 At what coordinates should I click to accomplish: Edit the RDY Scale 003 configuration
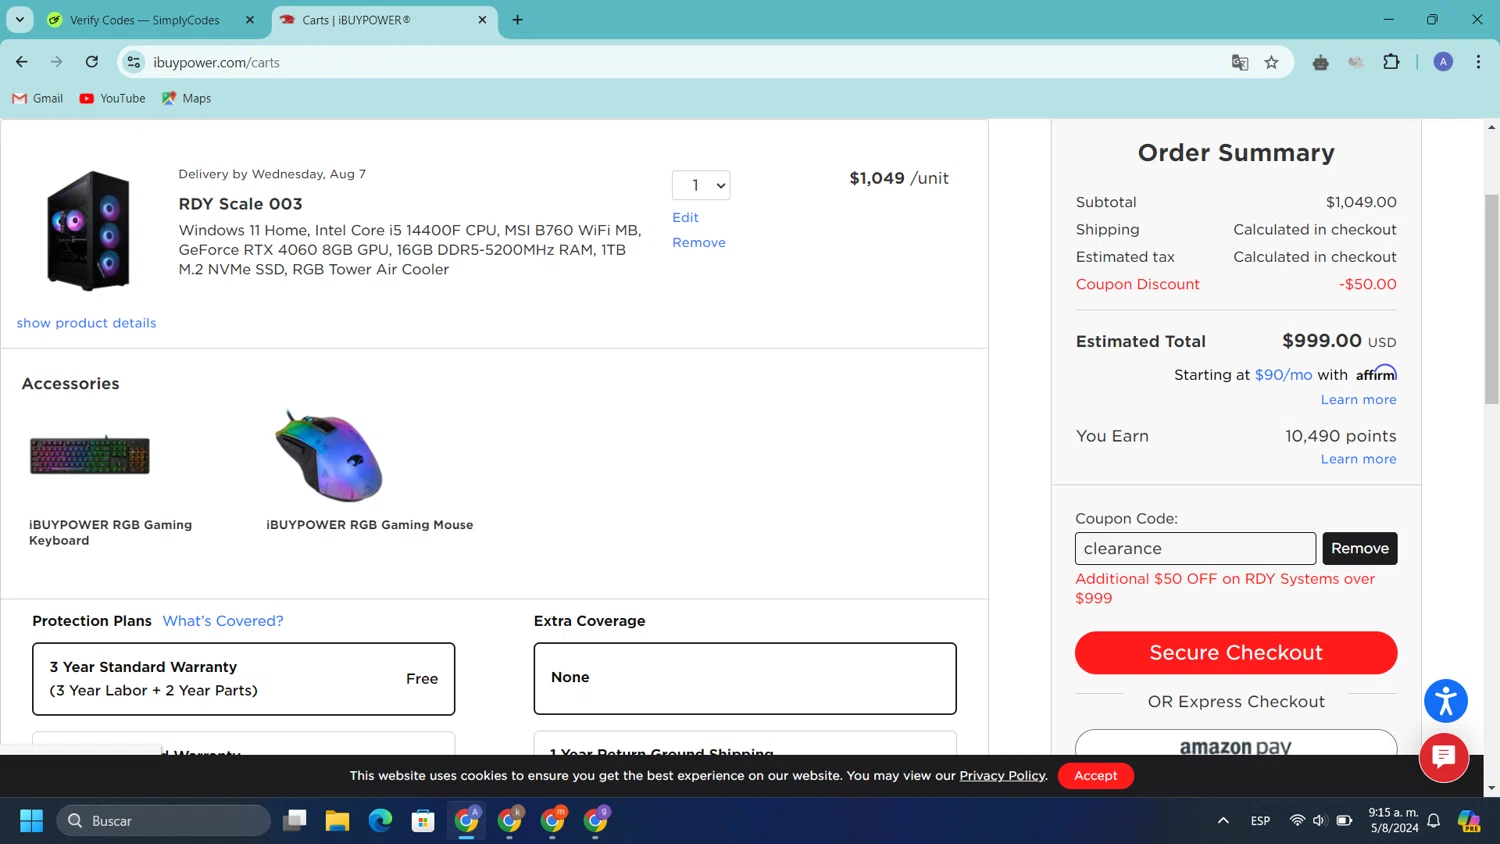point(685,217)
